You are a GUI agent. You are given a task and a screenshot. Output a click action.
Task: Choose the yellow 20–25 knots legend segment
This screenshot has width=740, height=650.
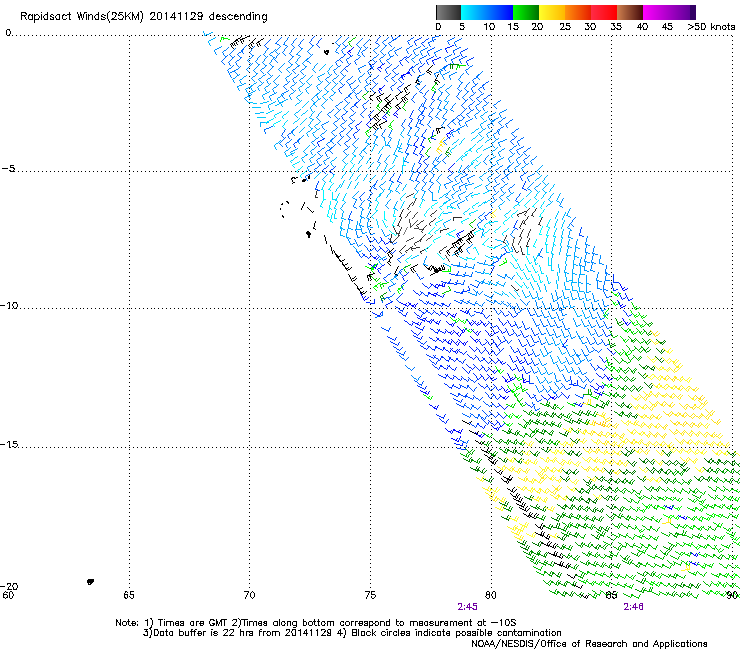pyautogui.click(x=552, y=12)
